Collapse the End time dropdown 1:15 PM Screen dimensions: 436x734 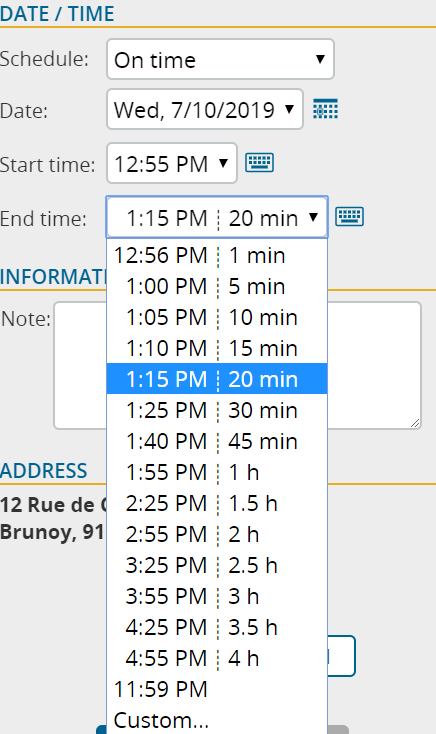point(217,217)
